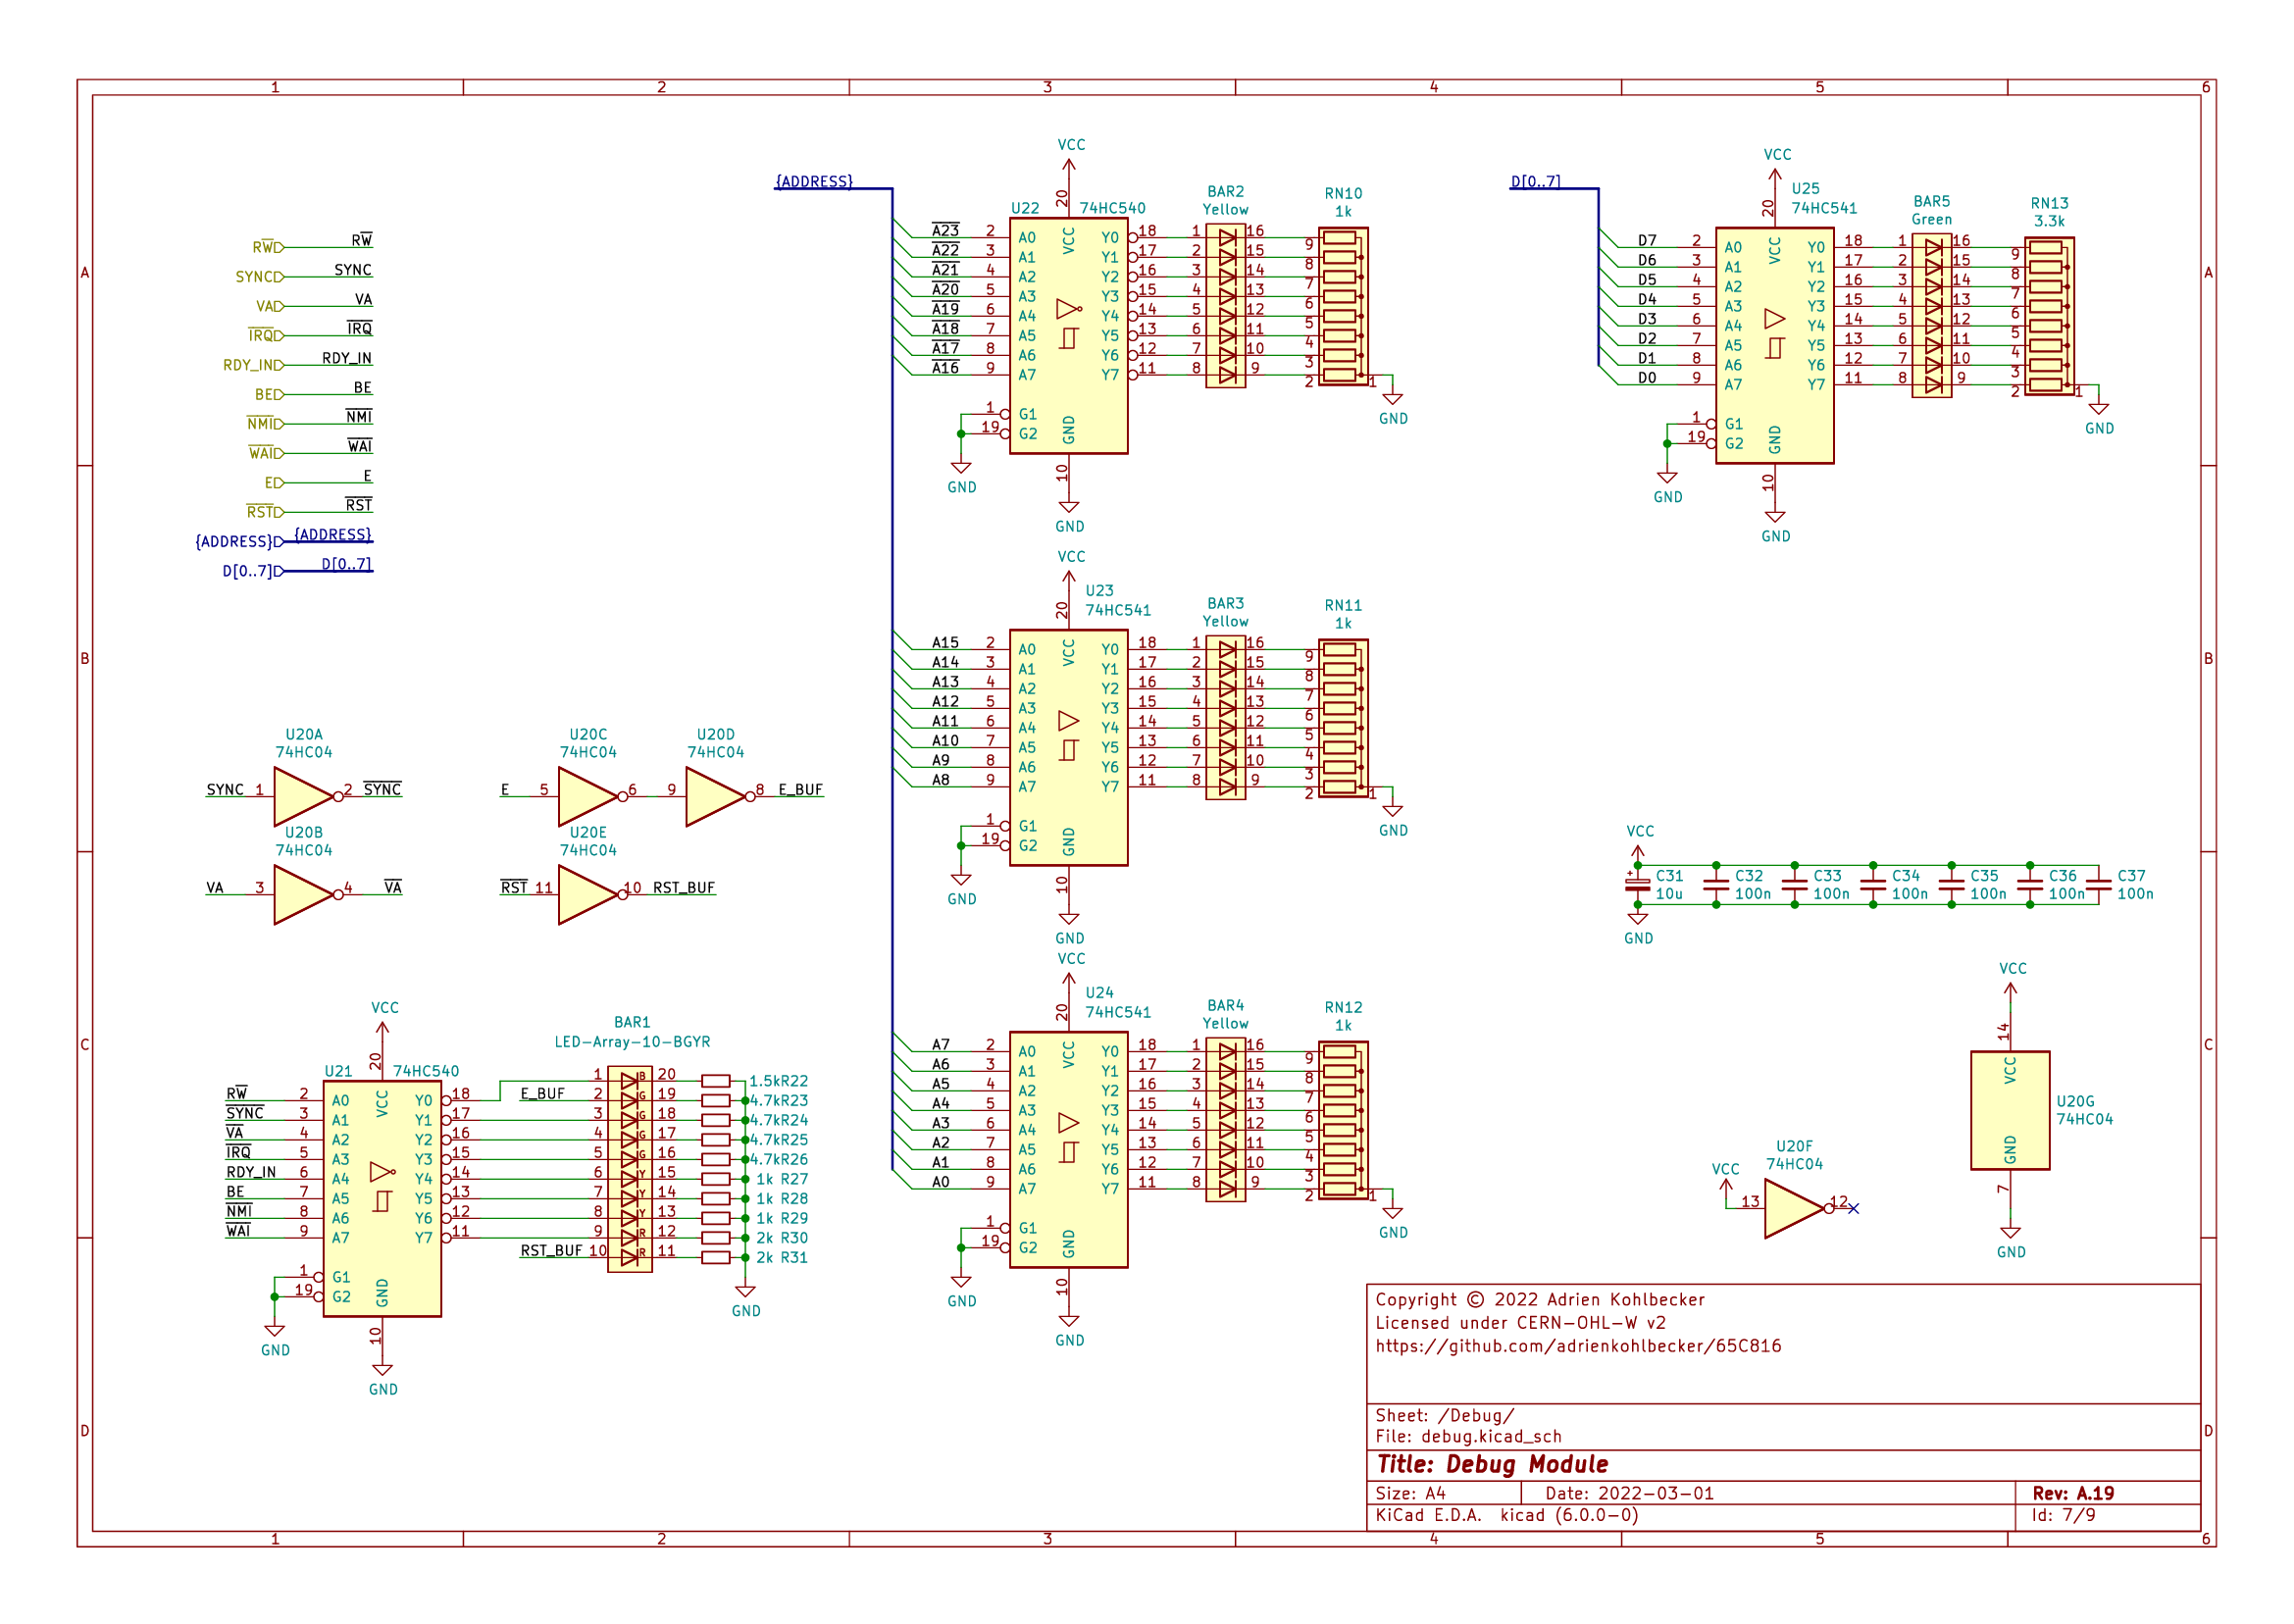This screenshot has width=2294, height=1624.
Task: Select the BAR4 Yellow LED bar
Action: click(x=1225, y=1120)
